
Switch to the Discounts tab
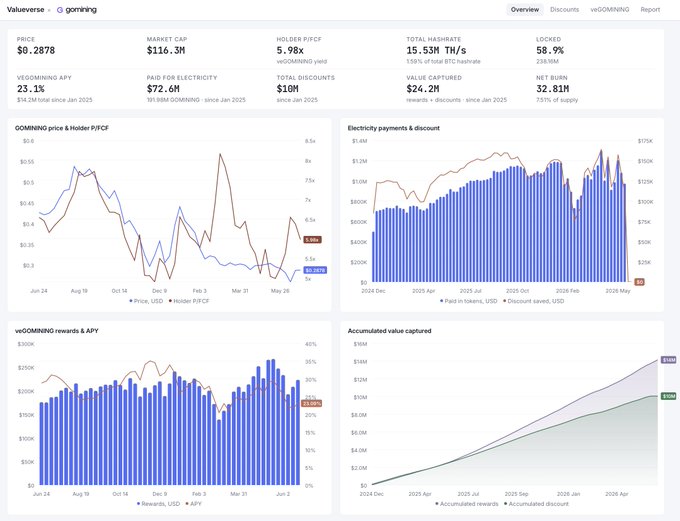click(x=564, y=10)
